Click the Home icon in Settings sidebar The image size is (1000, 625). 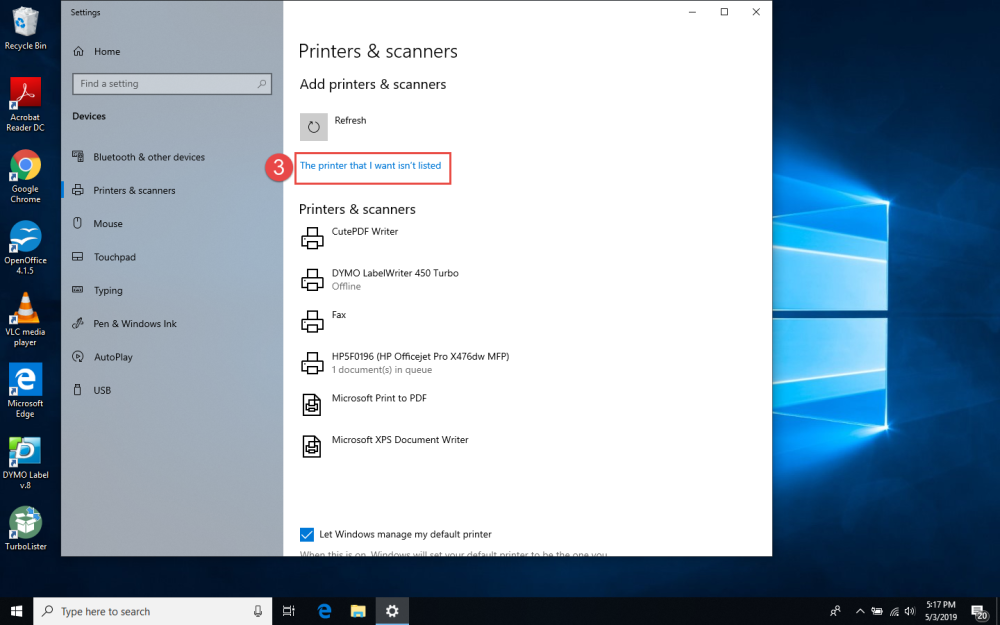(x=78, y=52)
